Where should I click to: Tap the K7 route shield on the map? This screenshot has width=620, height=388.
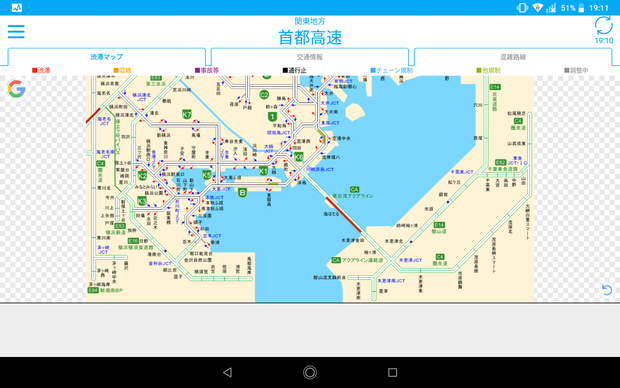tap(187, 114)
